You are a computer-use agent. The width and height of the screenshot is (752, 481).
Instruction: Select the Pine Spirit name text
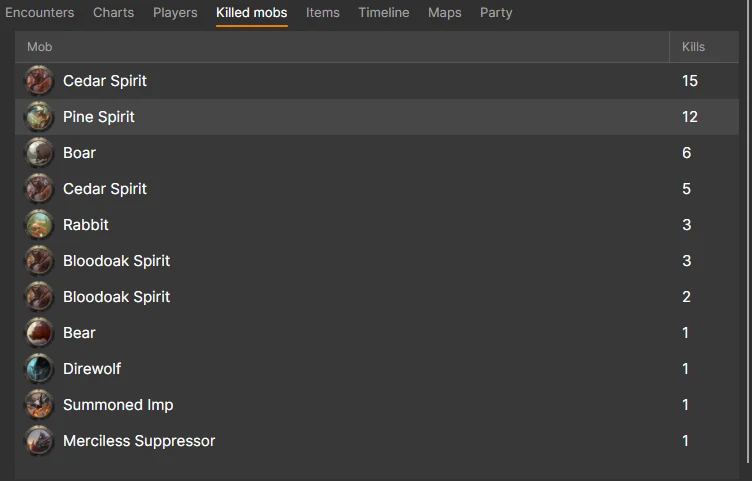click(x=99, y=117)
